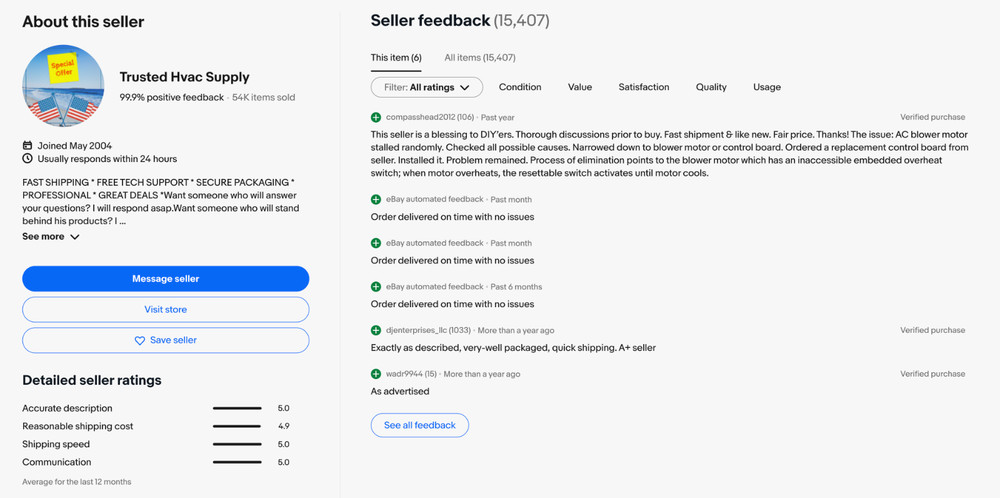The height and width of the screenshot is (498, 1000).
Task: Open the Visit store button
Action: click(x=165, y=310)
